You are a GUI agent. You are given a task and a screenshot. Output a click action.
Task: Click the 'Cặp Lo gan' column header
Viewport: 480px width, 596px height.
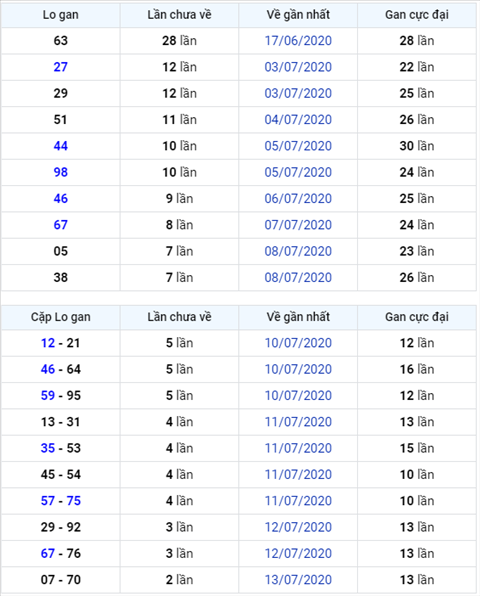click(x=60, y=317)
